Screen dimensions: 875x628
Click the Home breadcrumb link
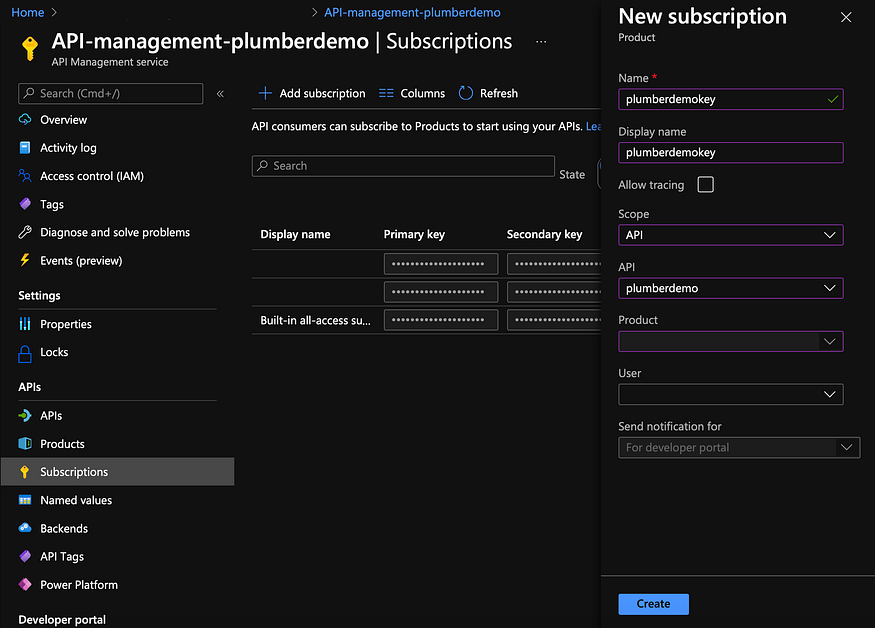pos(27,12)
